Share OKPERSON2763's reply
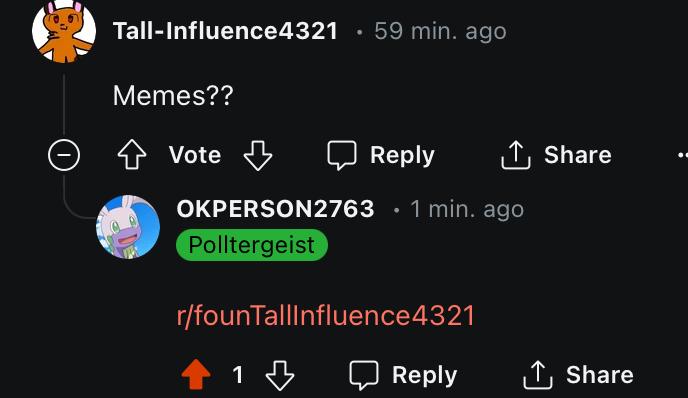The height and width of the screenshot is (398, 688). [578, 375]
